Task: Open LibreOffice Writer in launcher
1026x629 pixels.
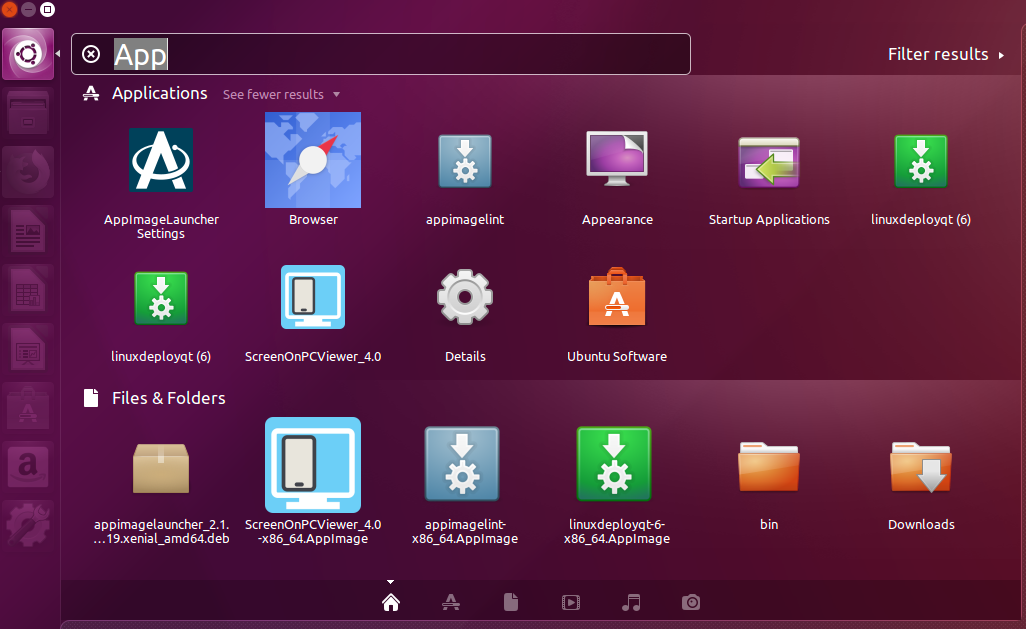Action: click(28, 231)
